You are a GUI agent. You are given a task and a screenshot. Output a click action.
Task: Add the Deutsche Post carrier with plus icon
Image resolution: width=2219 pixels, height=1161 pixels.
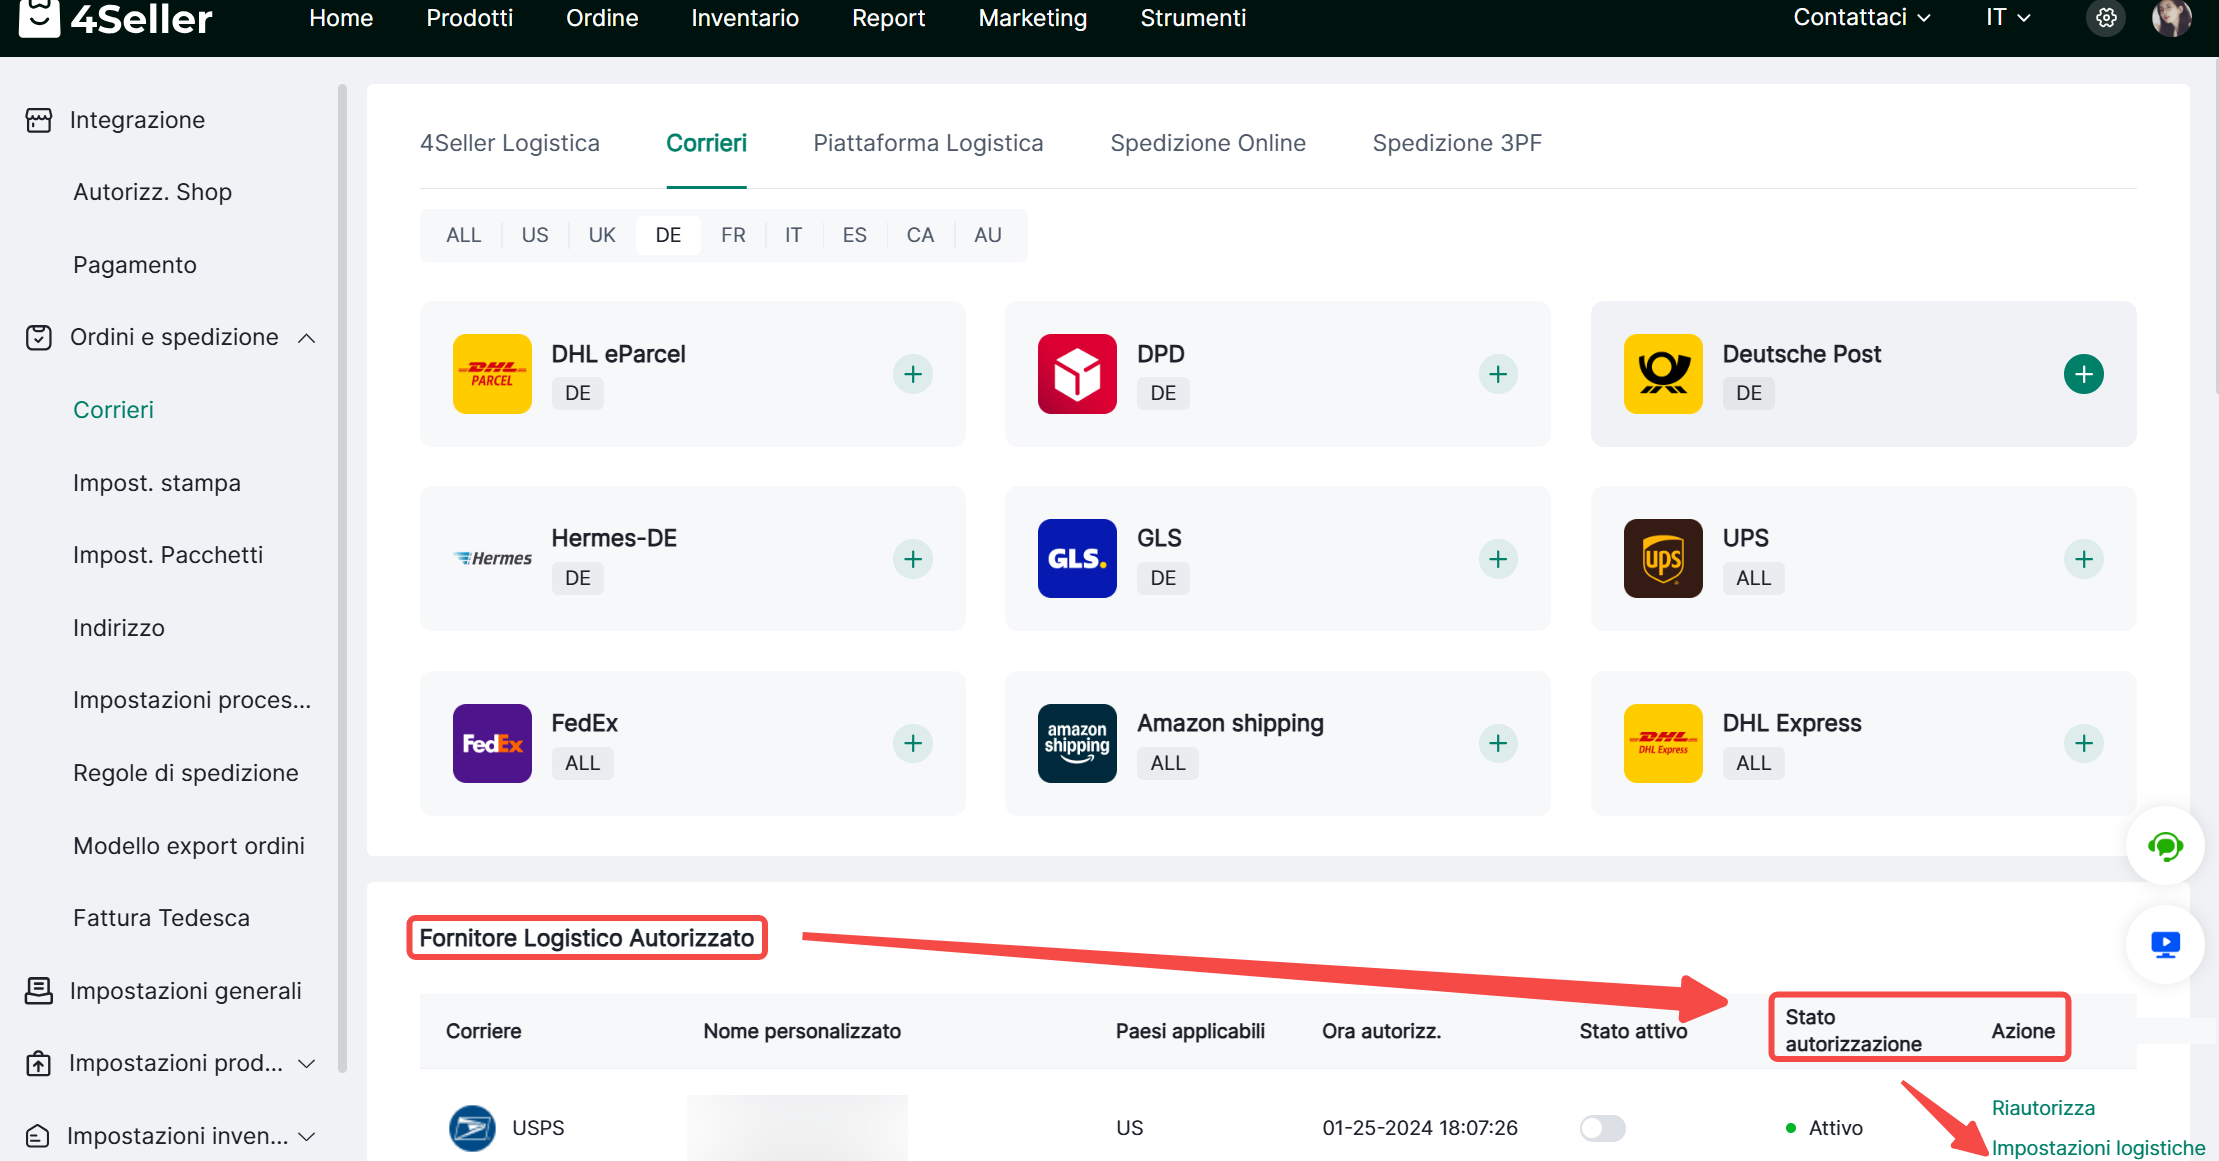pyautogui.click(x=2083, y=374)
